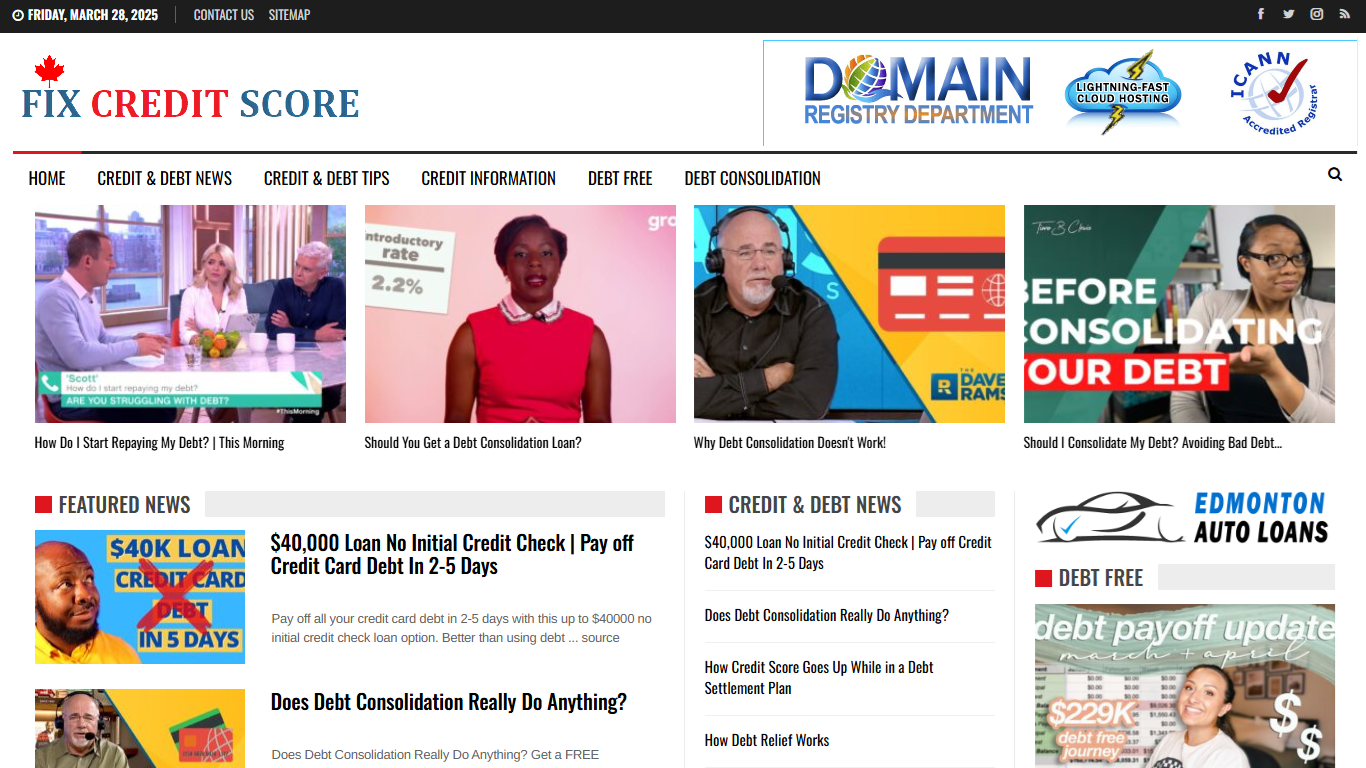Open the Debt Consolidation menu item
Viewport: 1366px width, 768px height.
752,178
